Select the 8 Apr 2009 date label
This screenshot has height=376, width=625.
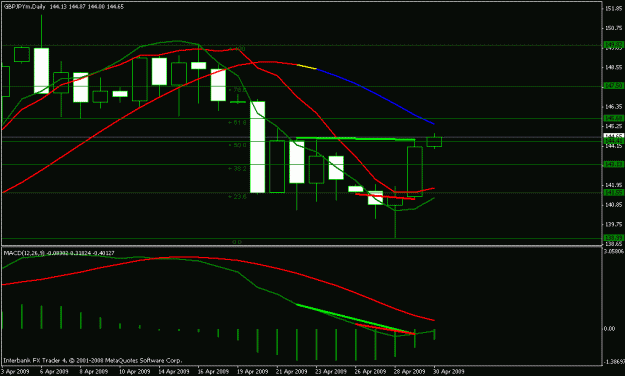[x=94, y=372]
